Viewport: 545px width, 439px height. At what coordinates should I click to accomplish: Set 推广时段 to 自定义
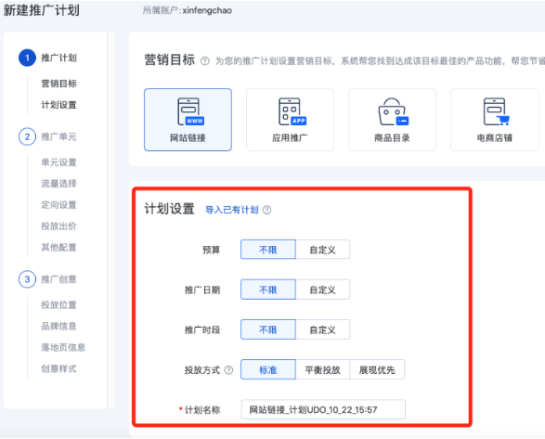[x=323, y=330]
